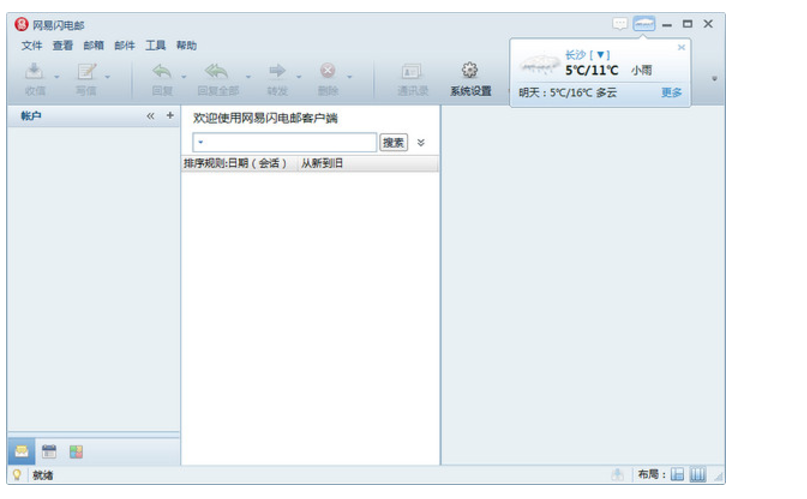Viewport: 807px width, 499px height.
Task: Select the first layout icon beside 布局
Action: click(677, 474)
